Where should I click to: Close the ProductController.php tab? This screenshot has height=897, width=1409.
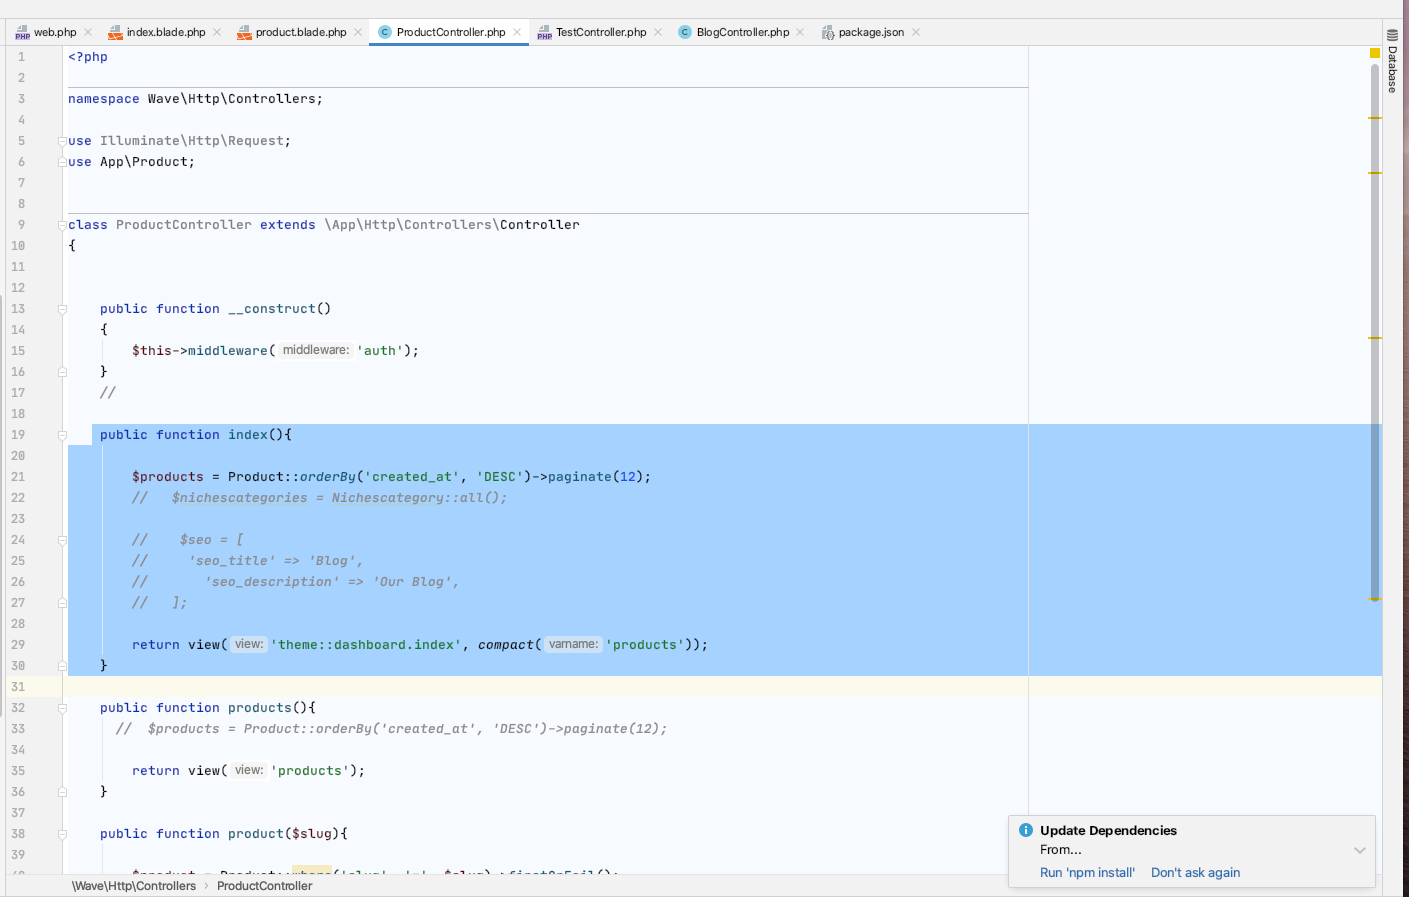tap(517, 32)
